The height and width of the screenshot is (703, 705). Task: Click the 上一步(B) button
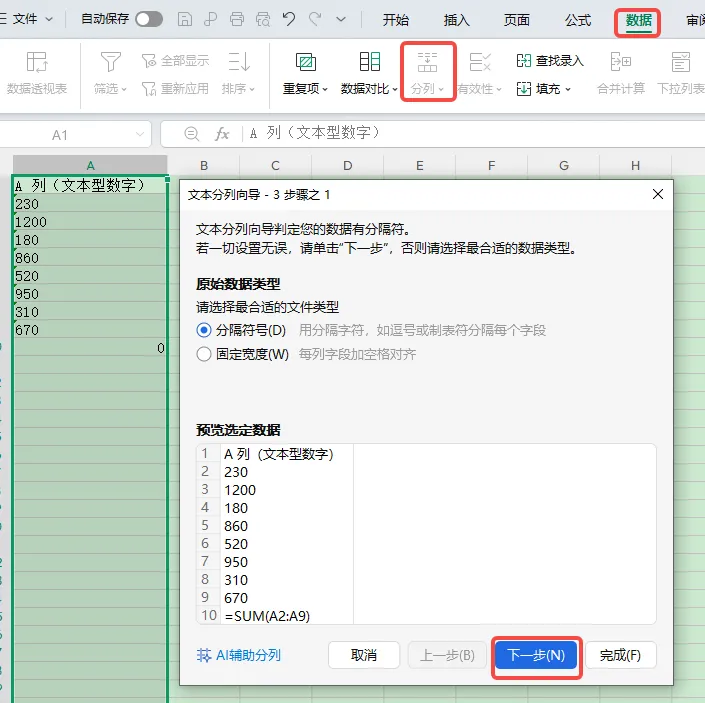pyautogui.click(x=447, y=655)
